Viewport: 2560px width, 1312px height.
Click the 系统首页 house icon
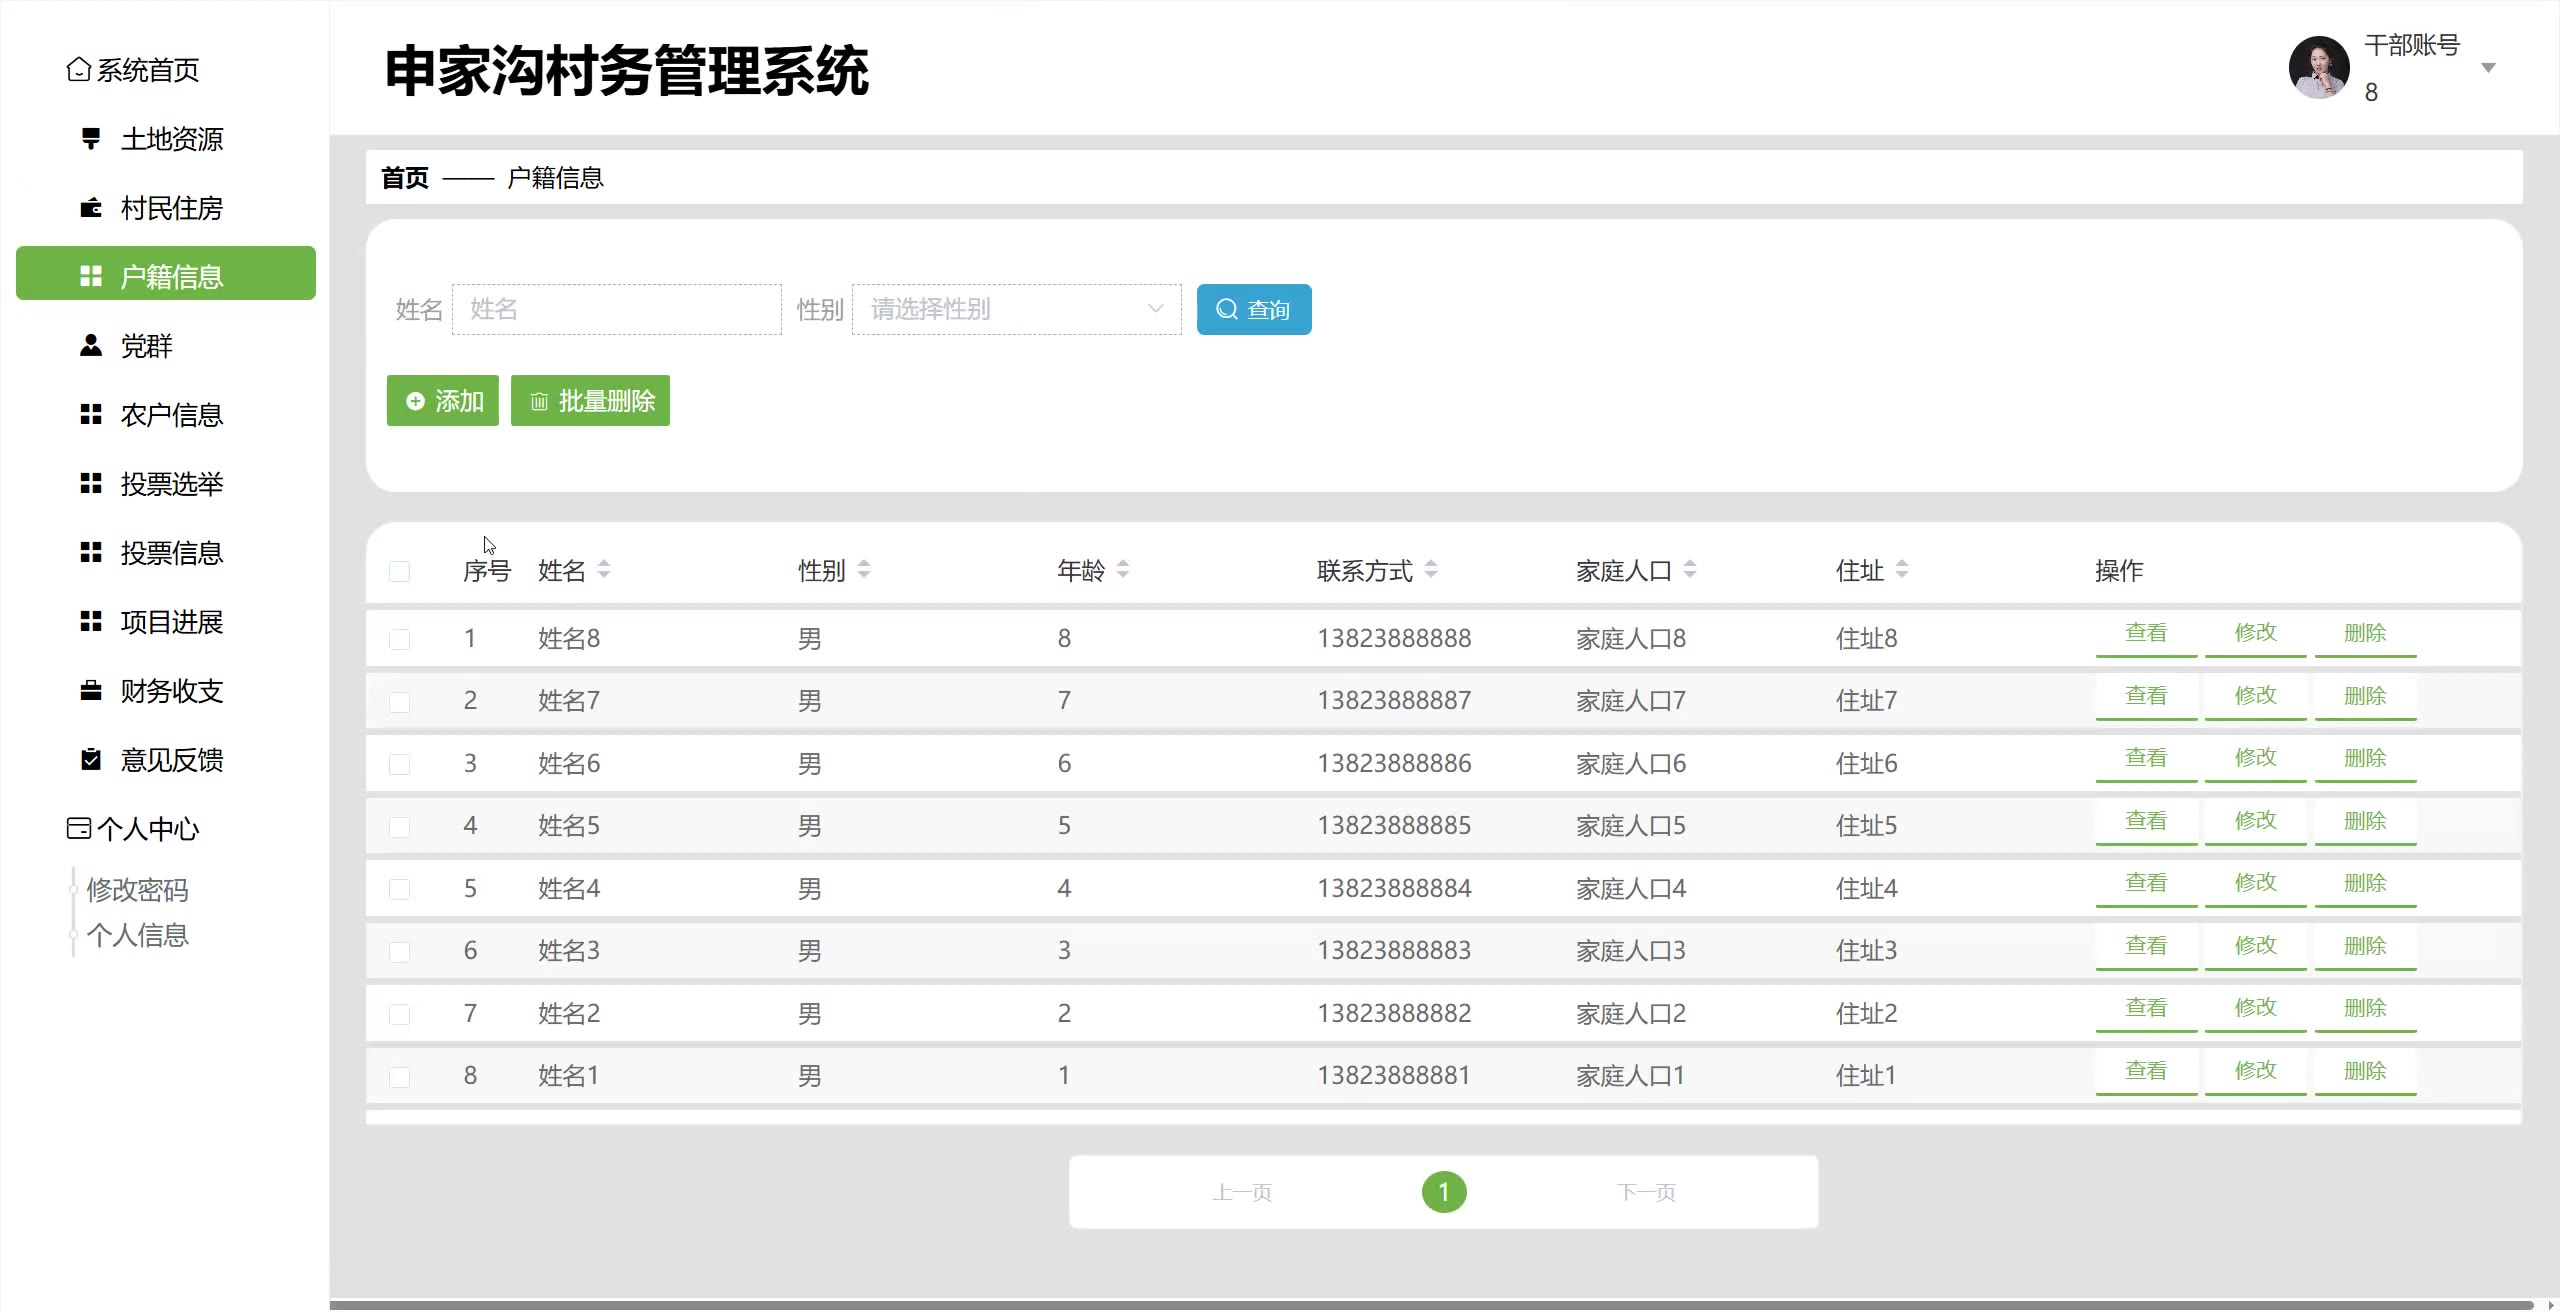click(x=78, y=70)
